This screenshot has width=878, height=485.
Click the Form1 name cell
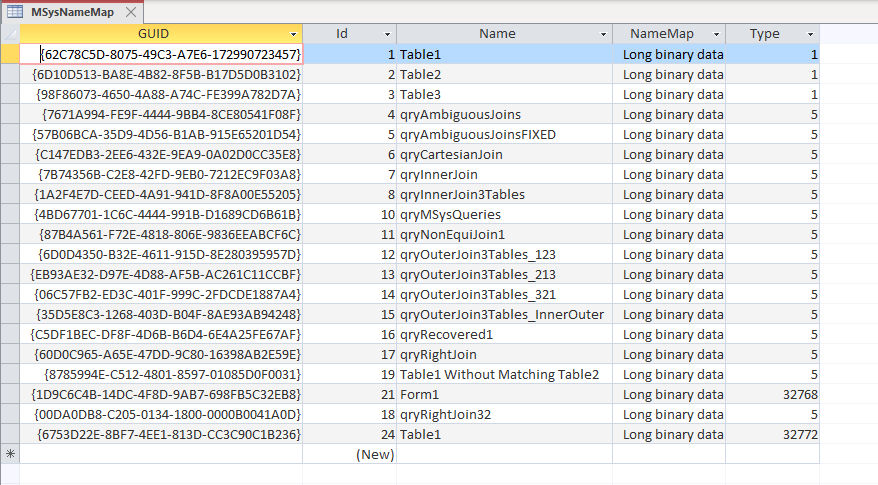click(505, 394)
